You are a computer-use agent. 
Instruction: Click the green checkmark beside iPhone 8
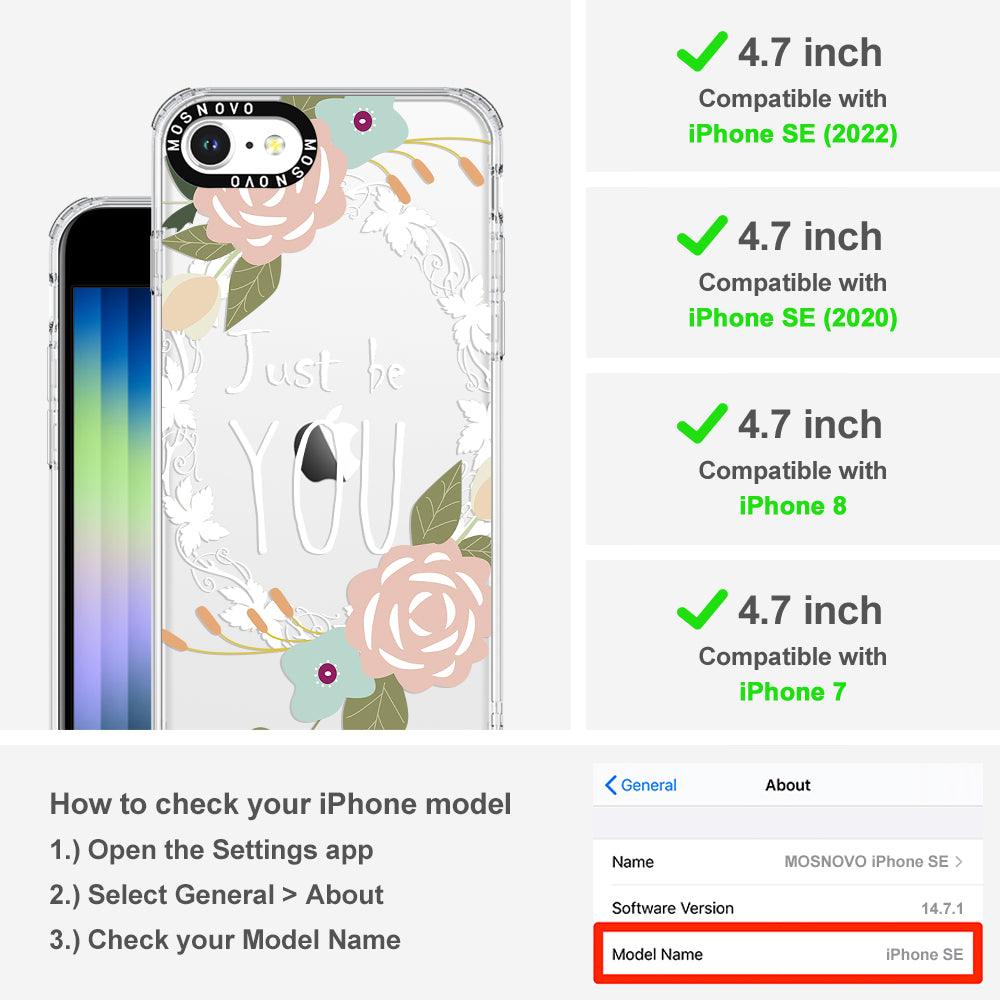coord(702,423)
